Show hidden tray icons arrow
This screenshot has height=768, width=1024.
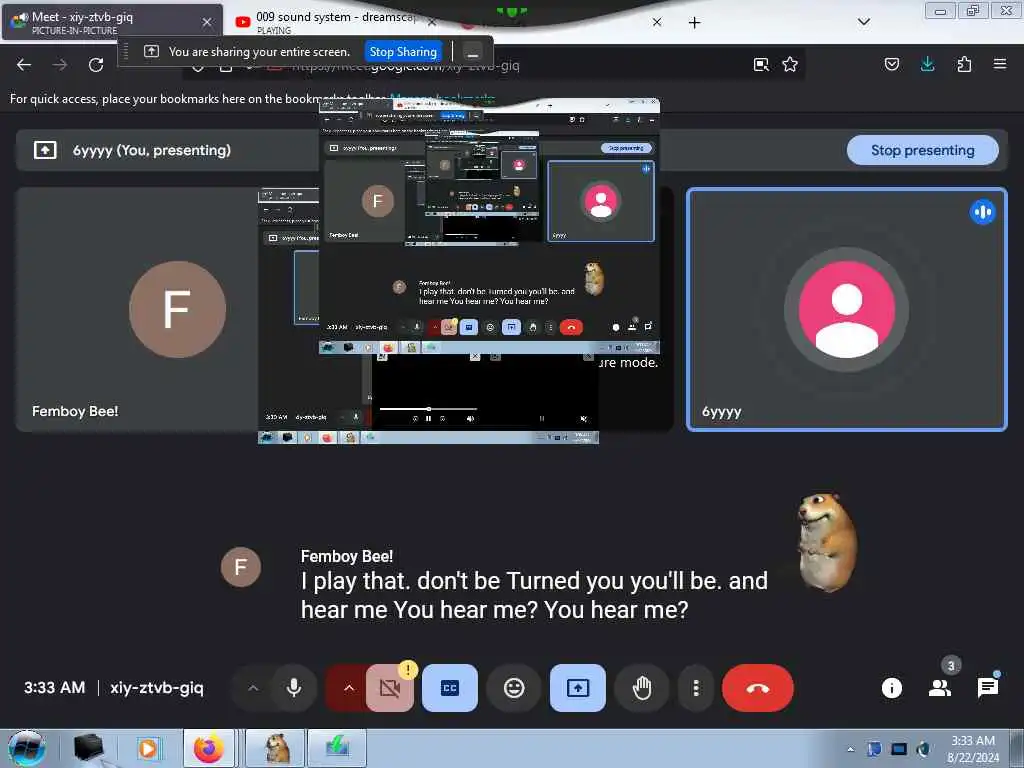[850, 749]
